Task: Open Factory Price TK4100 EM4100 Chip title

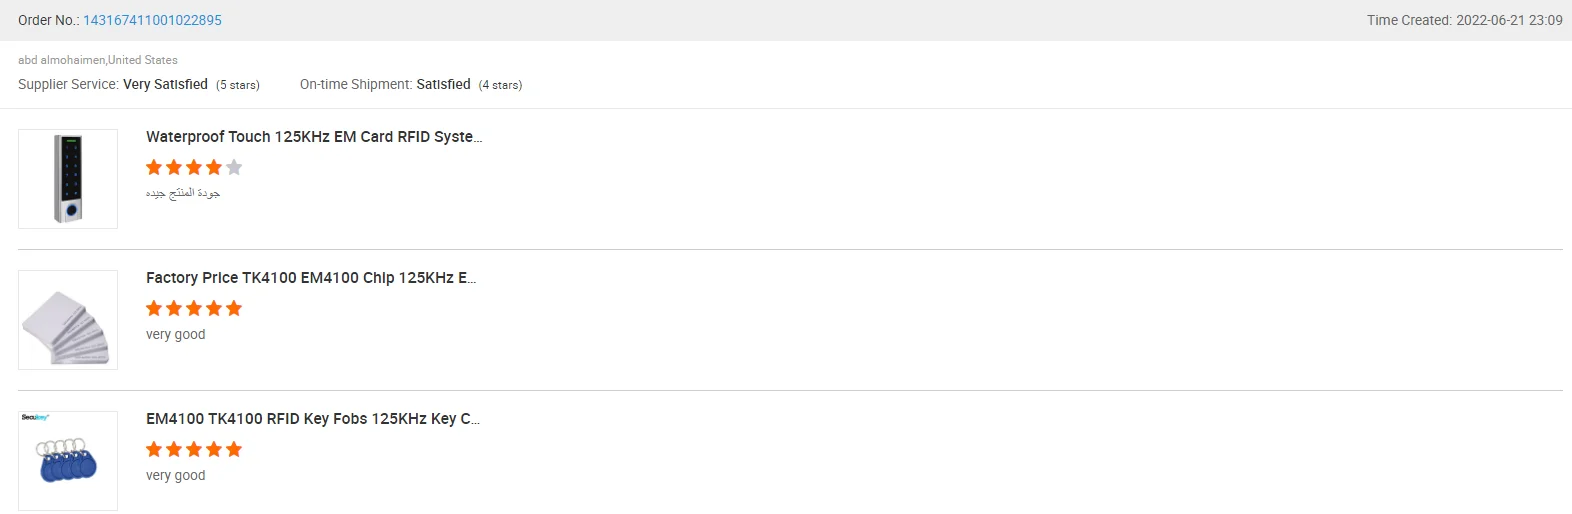Action: click(311, 278)
